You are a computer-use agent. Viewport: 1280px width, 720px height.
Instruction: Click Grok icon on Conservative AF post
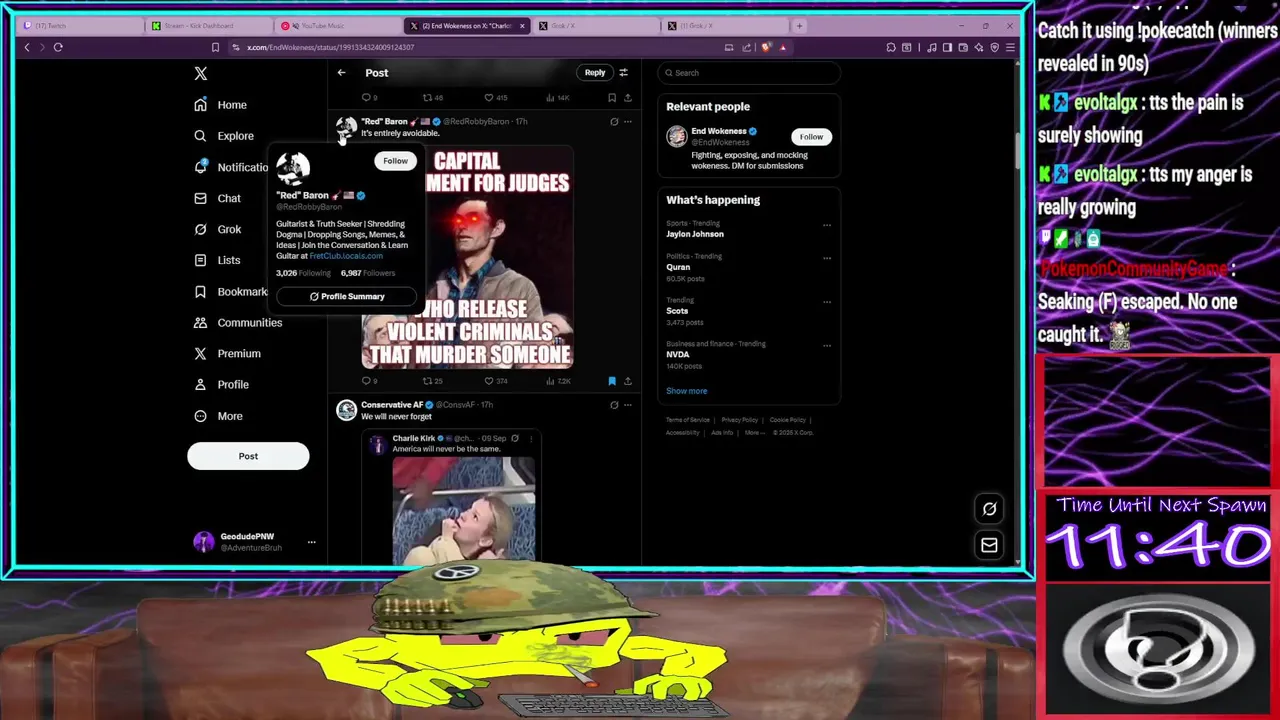[x=614, y=405]
